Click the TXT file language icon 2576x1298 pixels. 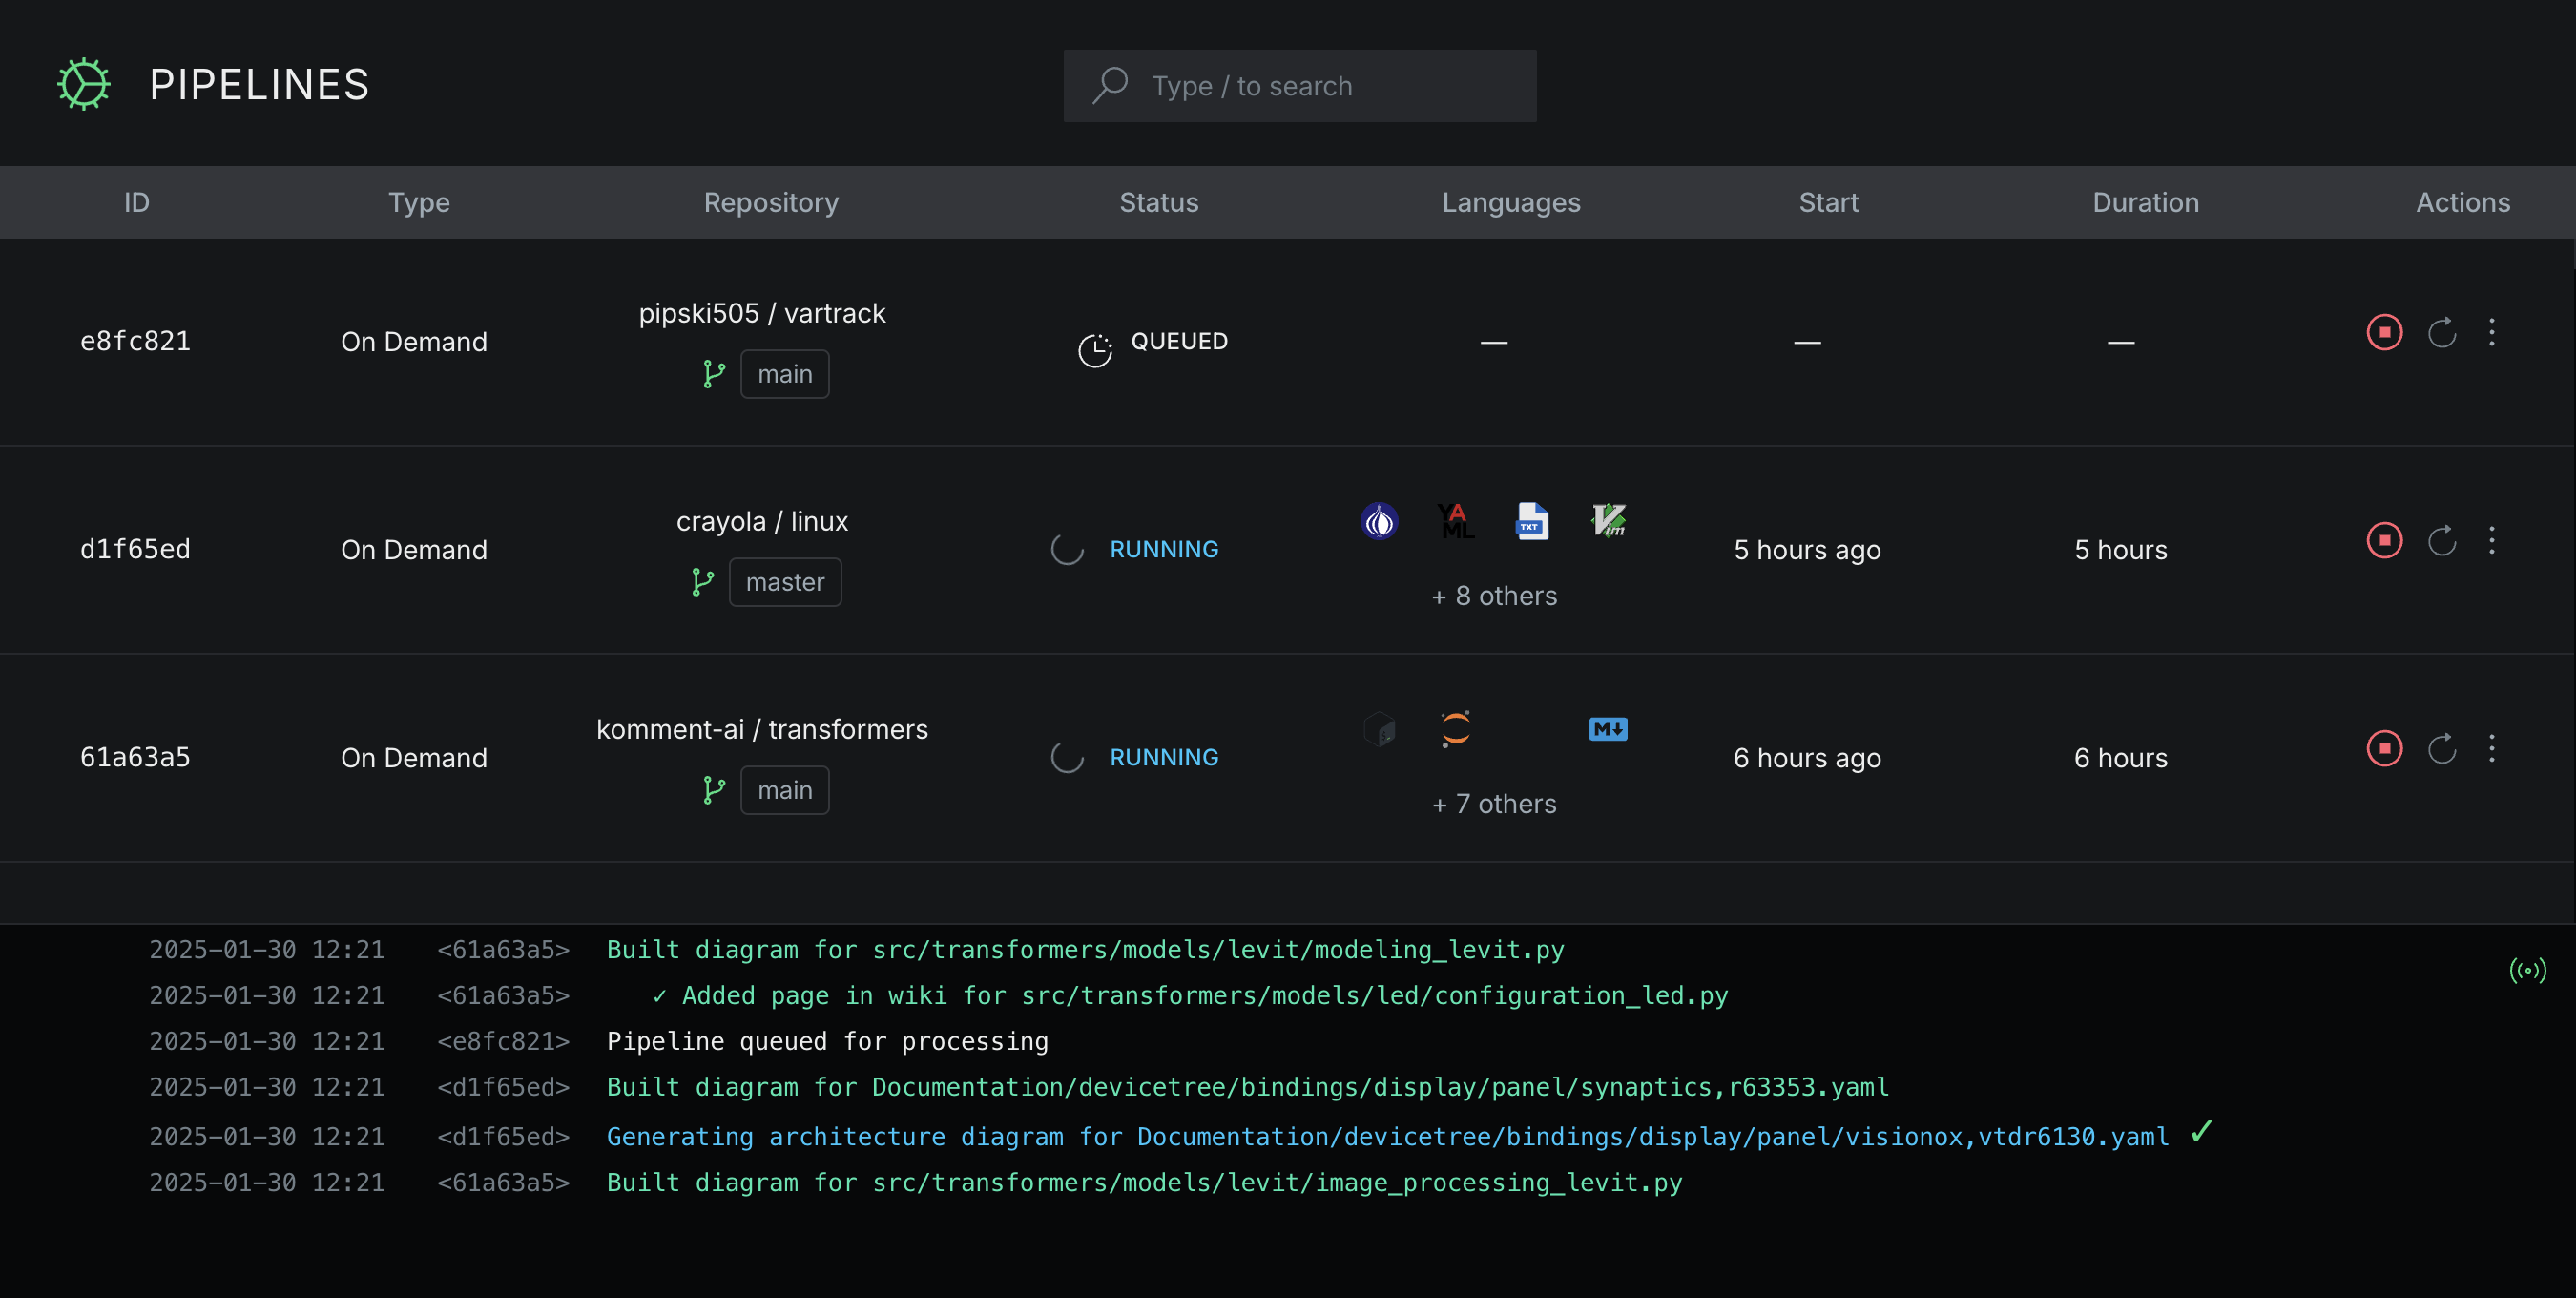(1532, 521)
